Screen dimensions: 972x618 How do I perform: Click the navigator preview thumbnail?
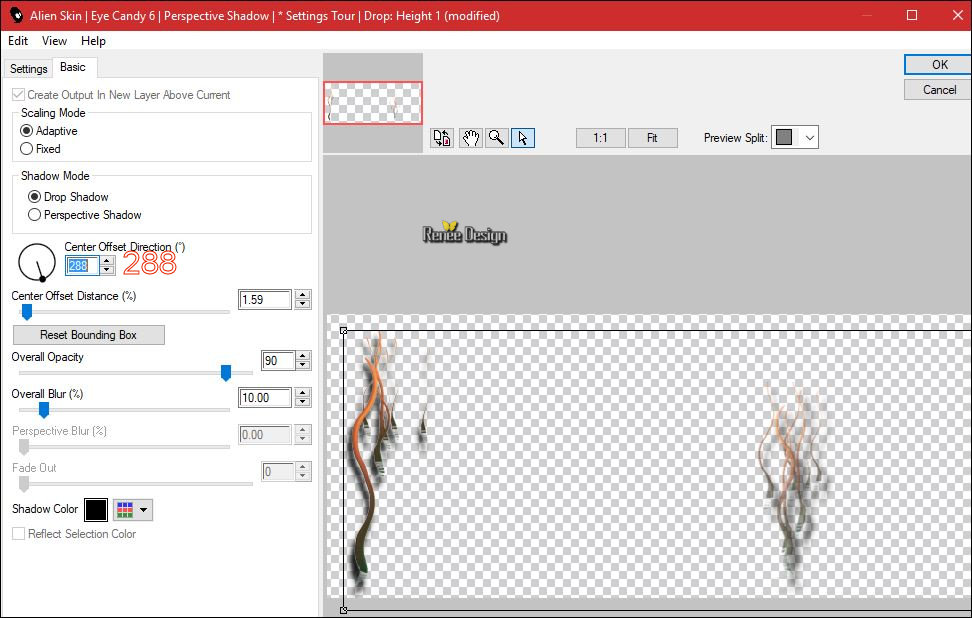(x=373, y=103)
